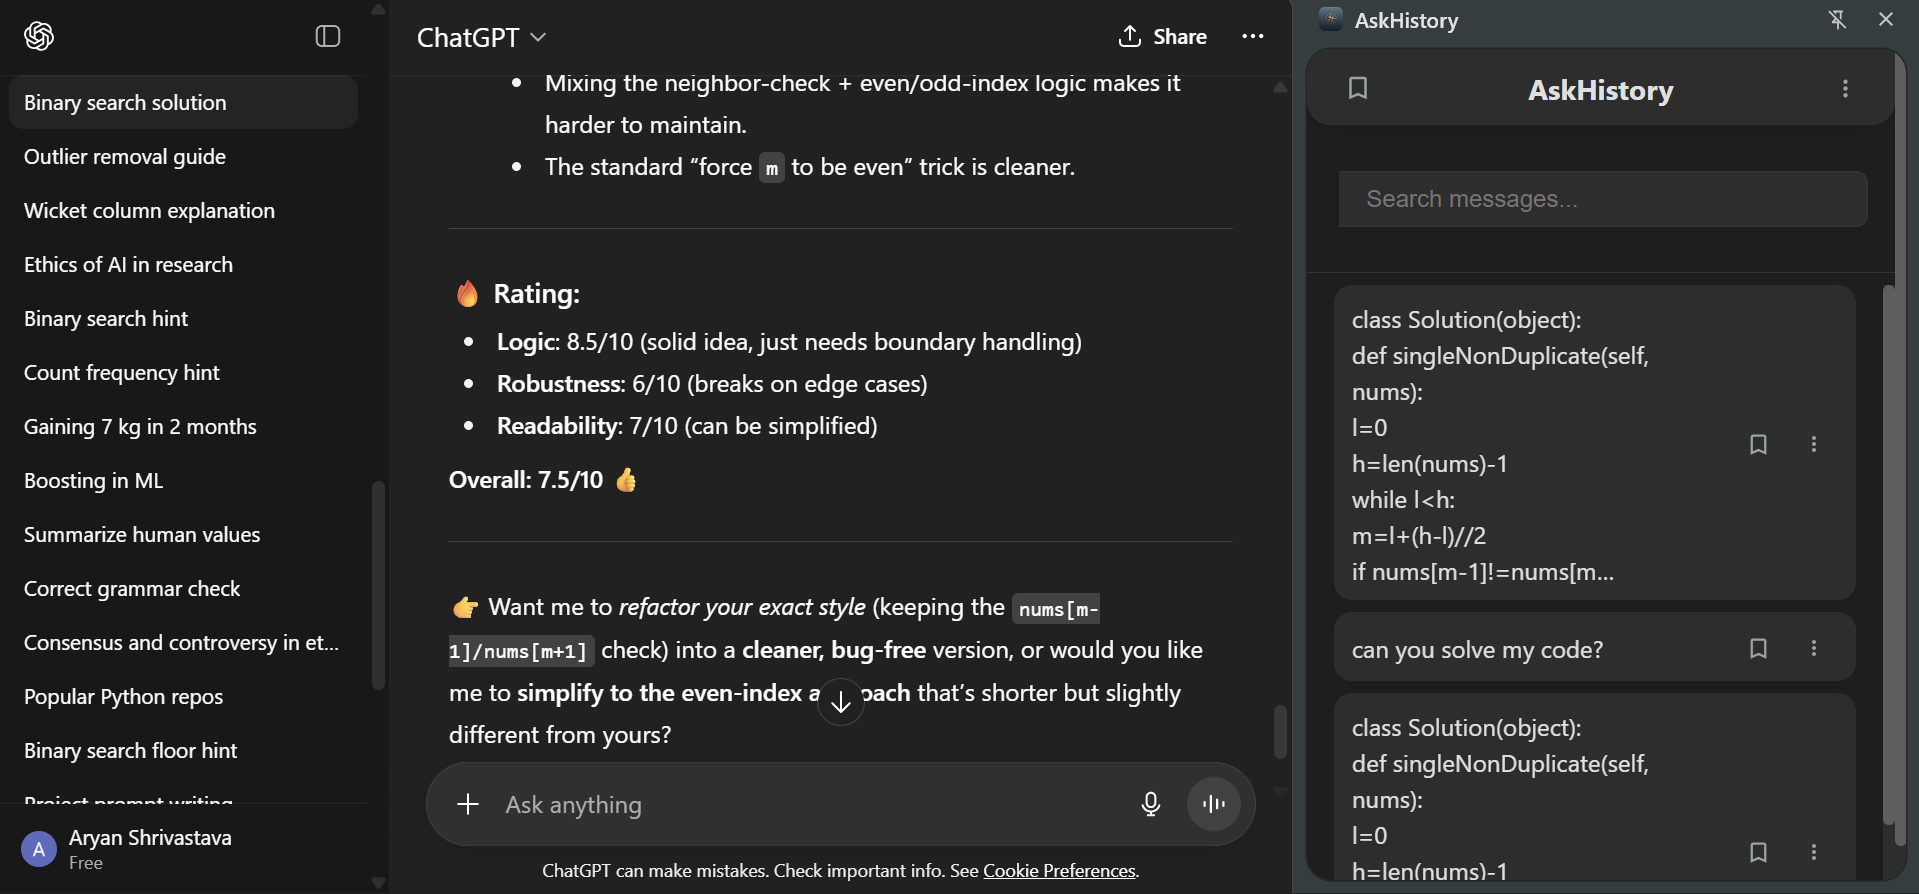Toggle the sidebar collapse icon
This screenshot has height=894, width=1919.
click(x=328, y=37)
